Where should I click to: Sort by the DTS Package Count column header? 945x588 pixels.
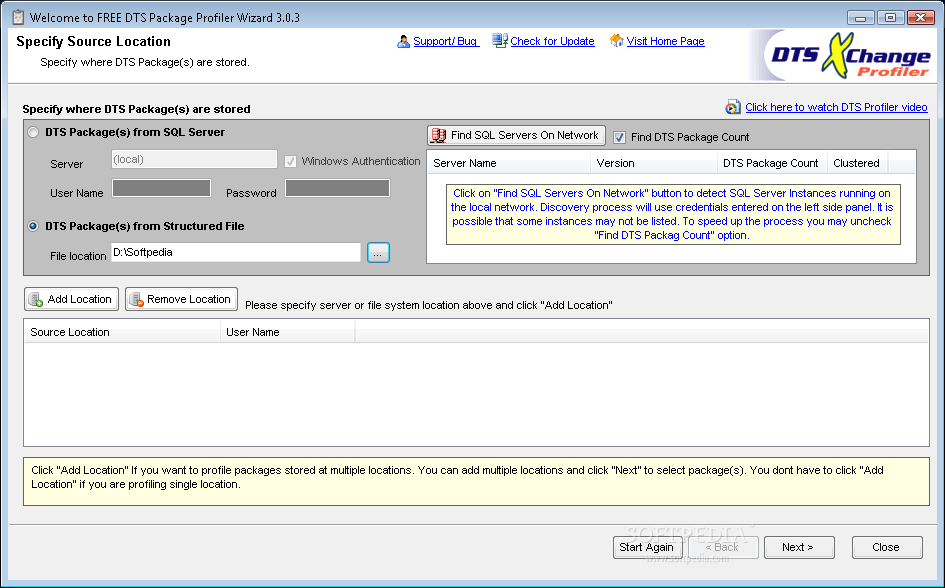coord(771,163)
